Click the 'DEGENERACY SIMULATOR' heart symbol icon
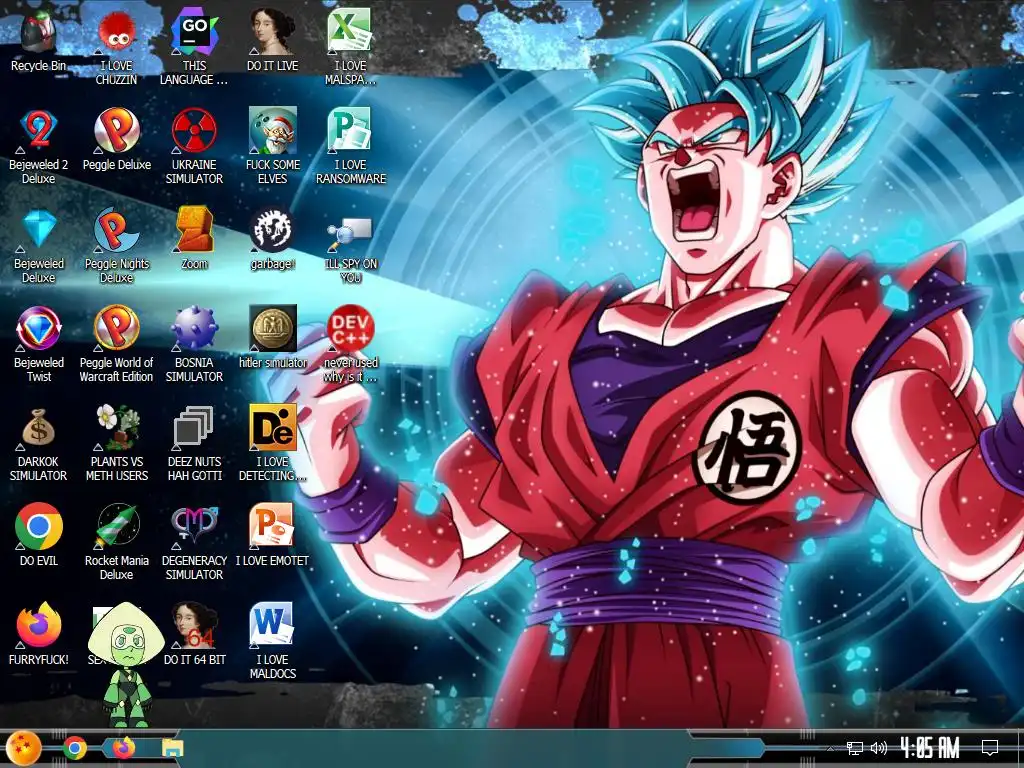The height and width of the screenshot is (768, 1024). (x=194, y=526)
